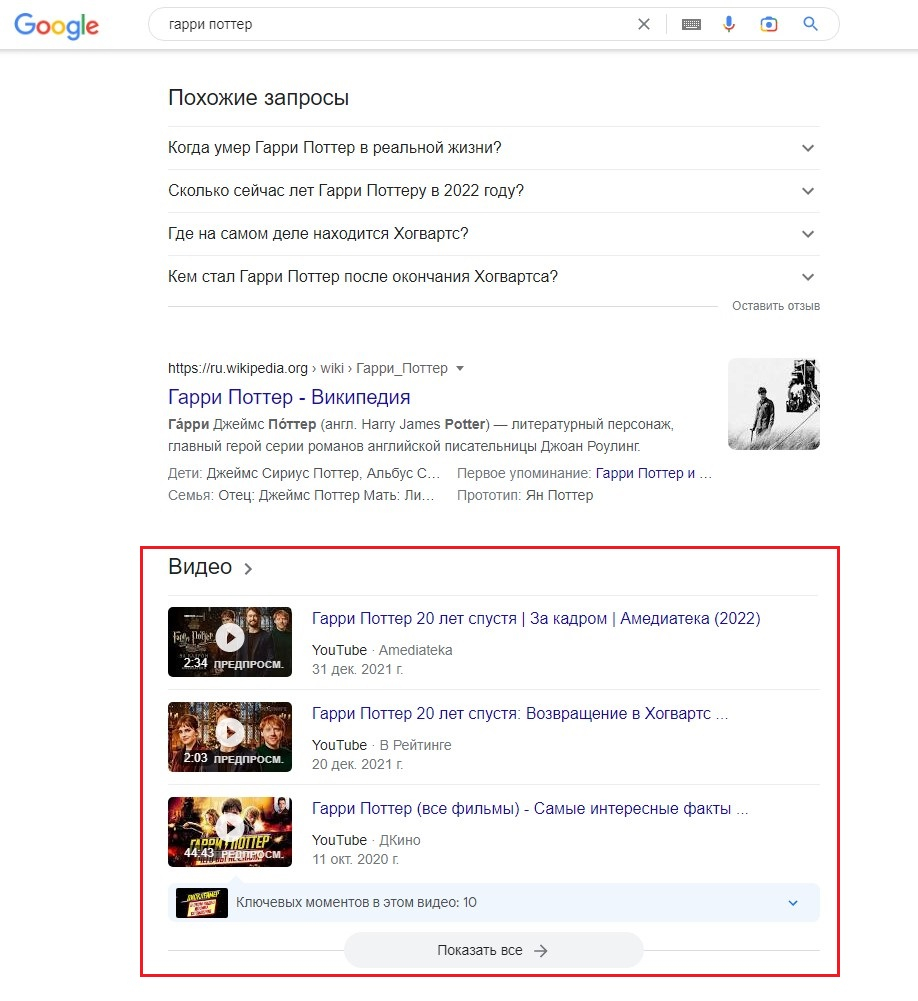
Task: Open the dropdown arrow next to Wikipedia URL
Action: pos(460,368)
